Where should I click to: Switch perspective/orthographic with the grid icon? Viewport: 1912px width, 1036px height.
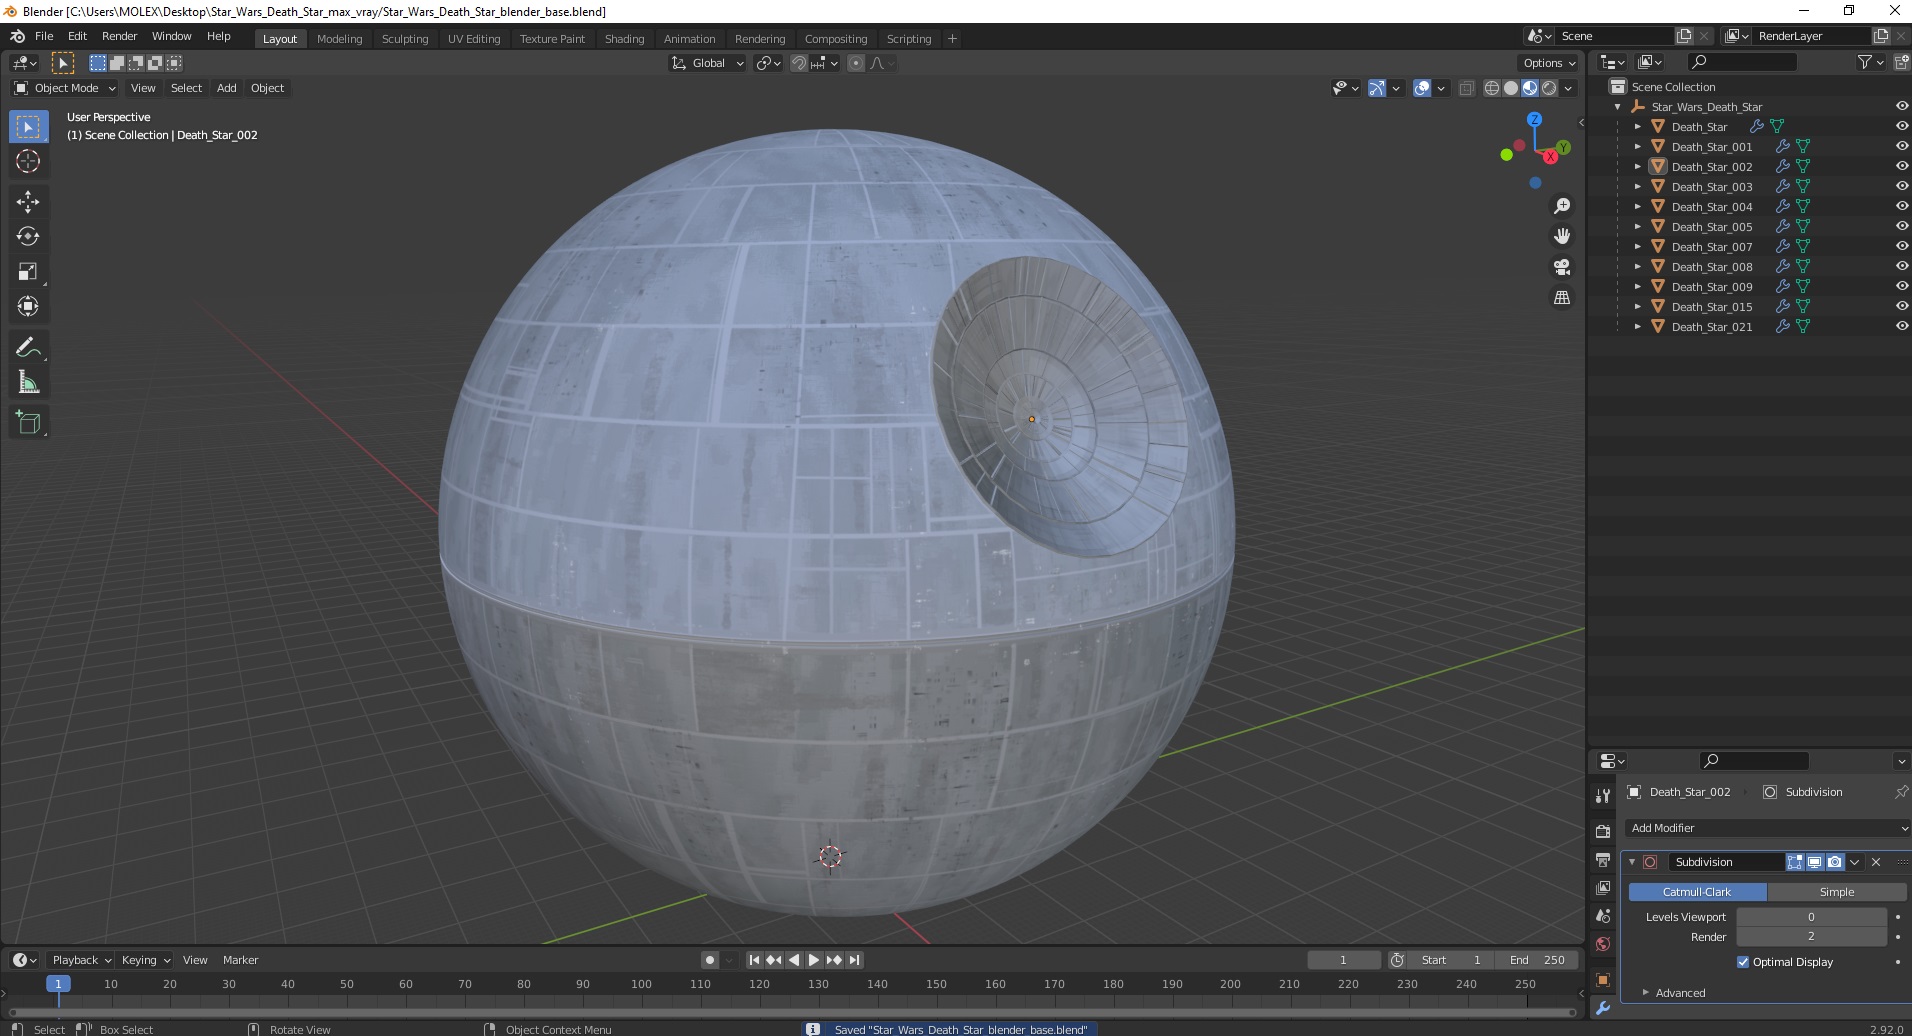pyautogui.click(x=1561, y=298)
